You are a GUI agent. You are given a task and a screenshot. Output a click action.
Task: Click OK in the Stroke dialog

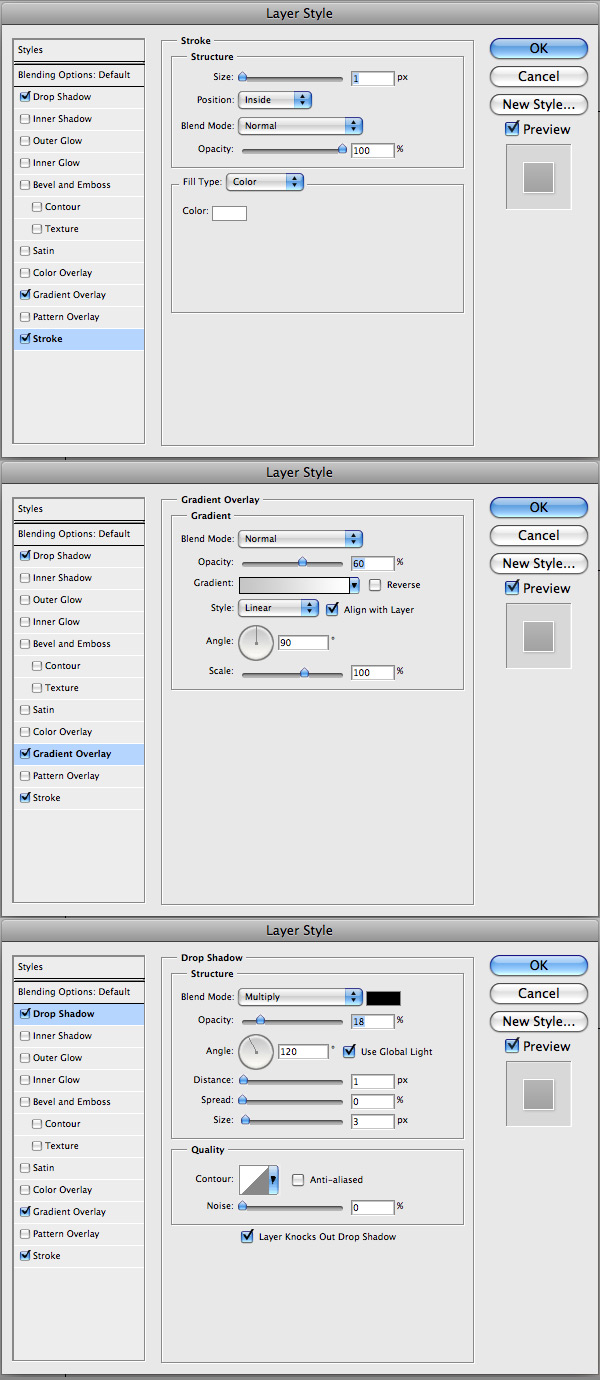click(x=538, y=48)
